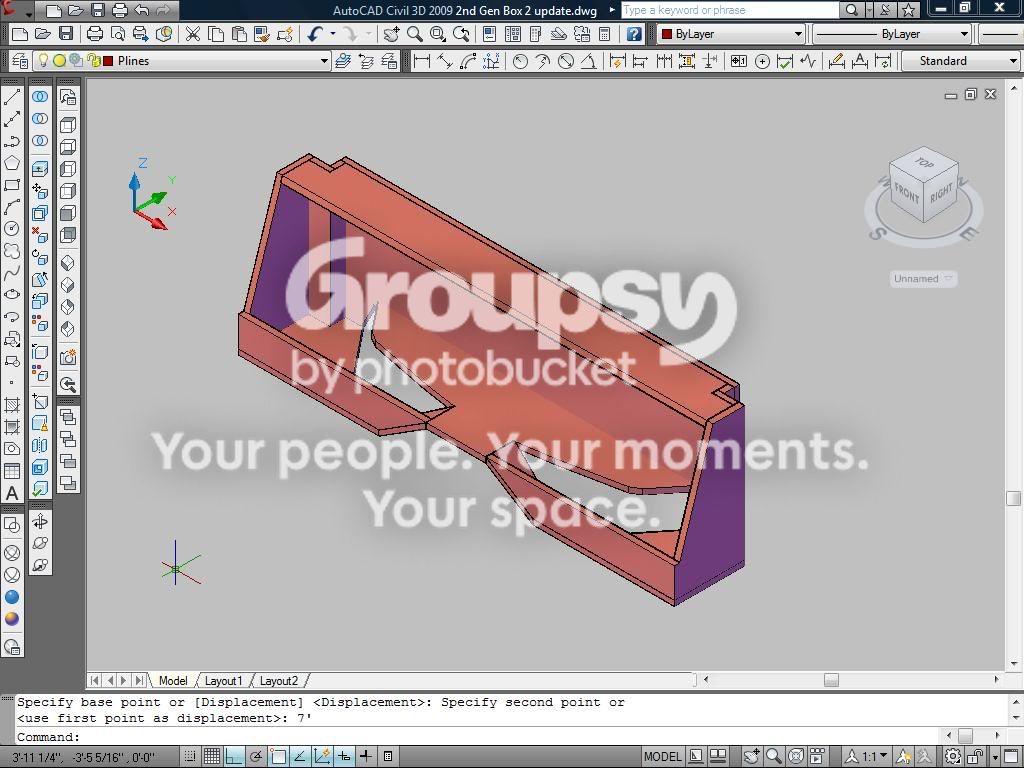The height and width of the screenshot is (768, 1024).
Task: Click the Plot printer icon in Standard toolbar
Action: pyautogui.click(x=95, y=34)
